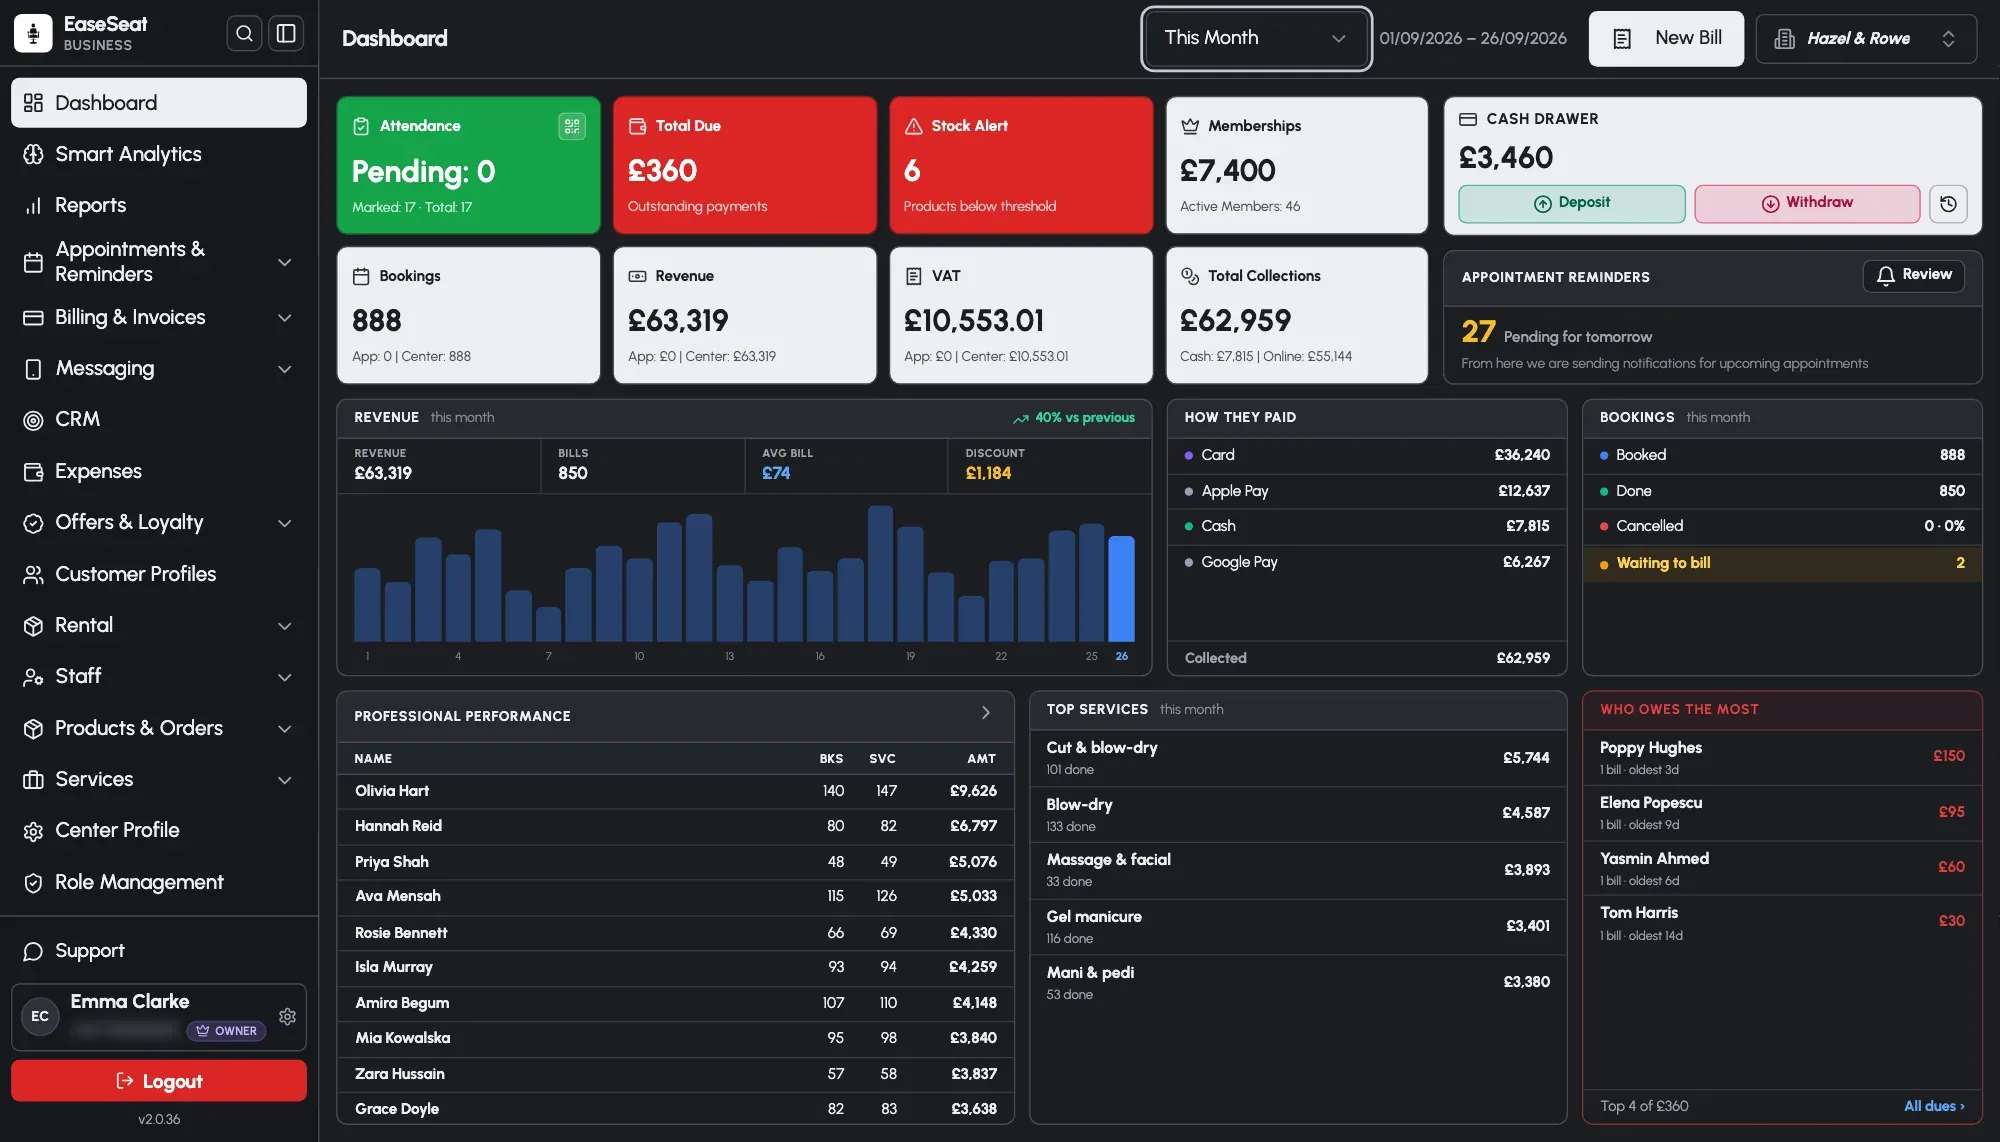Open the This Month period dropdown
The height and width of the screenshot is (1142, 2000).
pos(1256,38)
